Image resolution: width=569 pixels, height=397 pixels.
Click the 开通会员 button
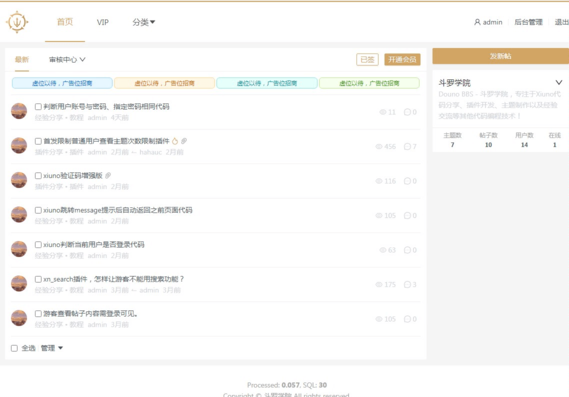tap(402, 60)
